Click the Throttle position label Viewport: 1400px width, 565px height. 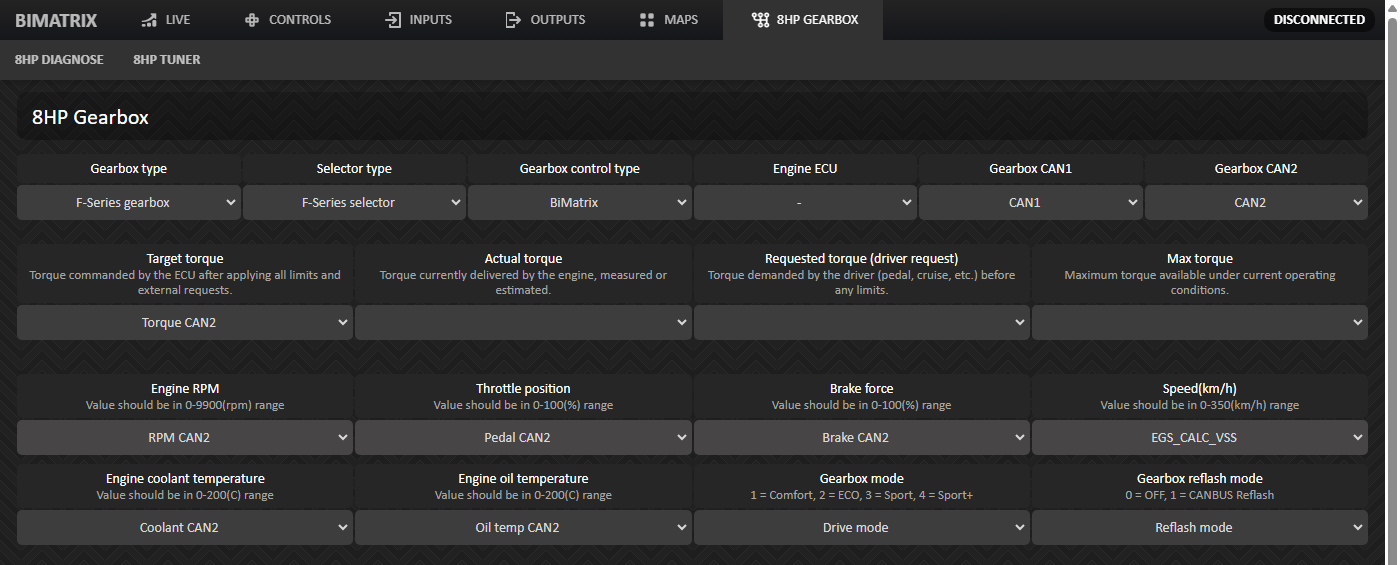click(x=523, y=389)
